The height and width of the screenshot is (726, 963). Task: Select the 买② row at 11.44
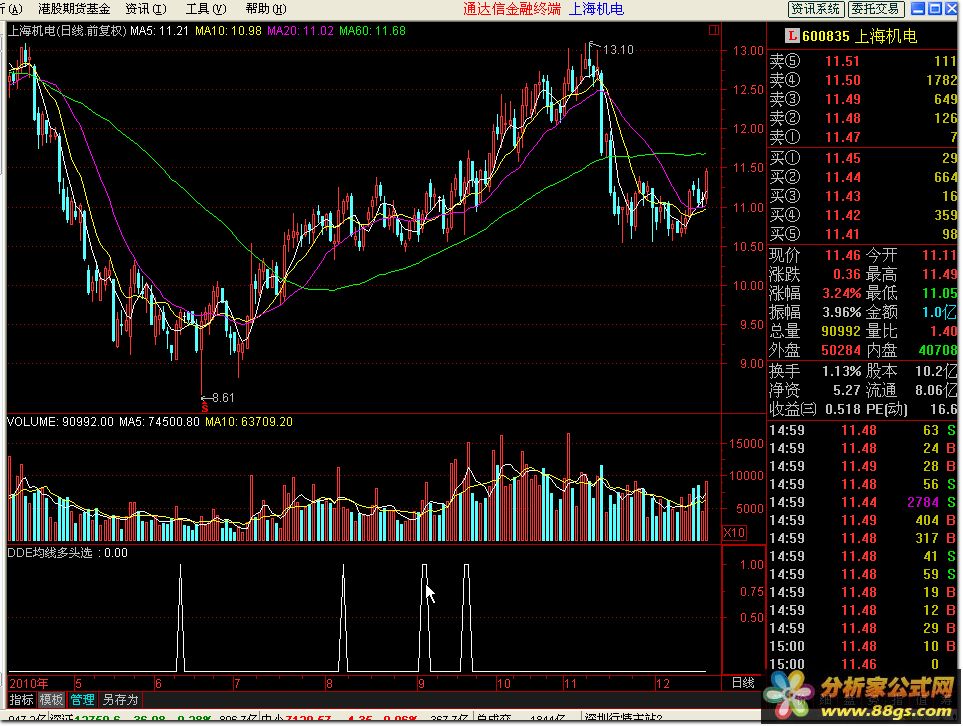863,178
